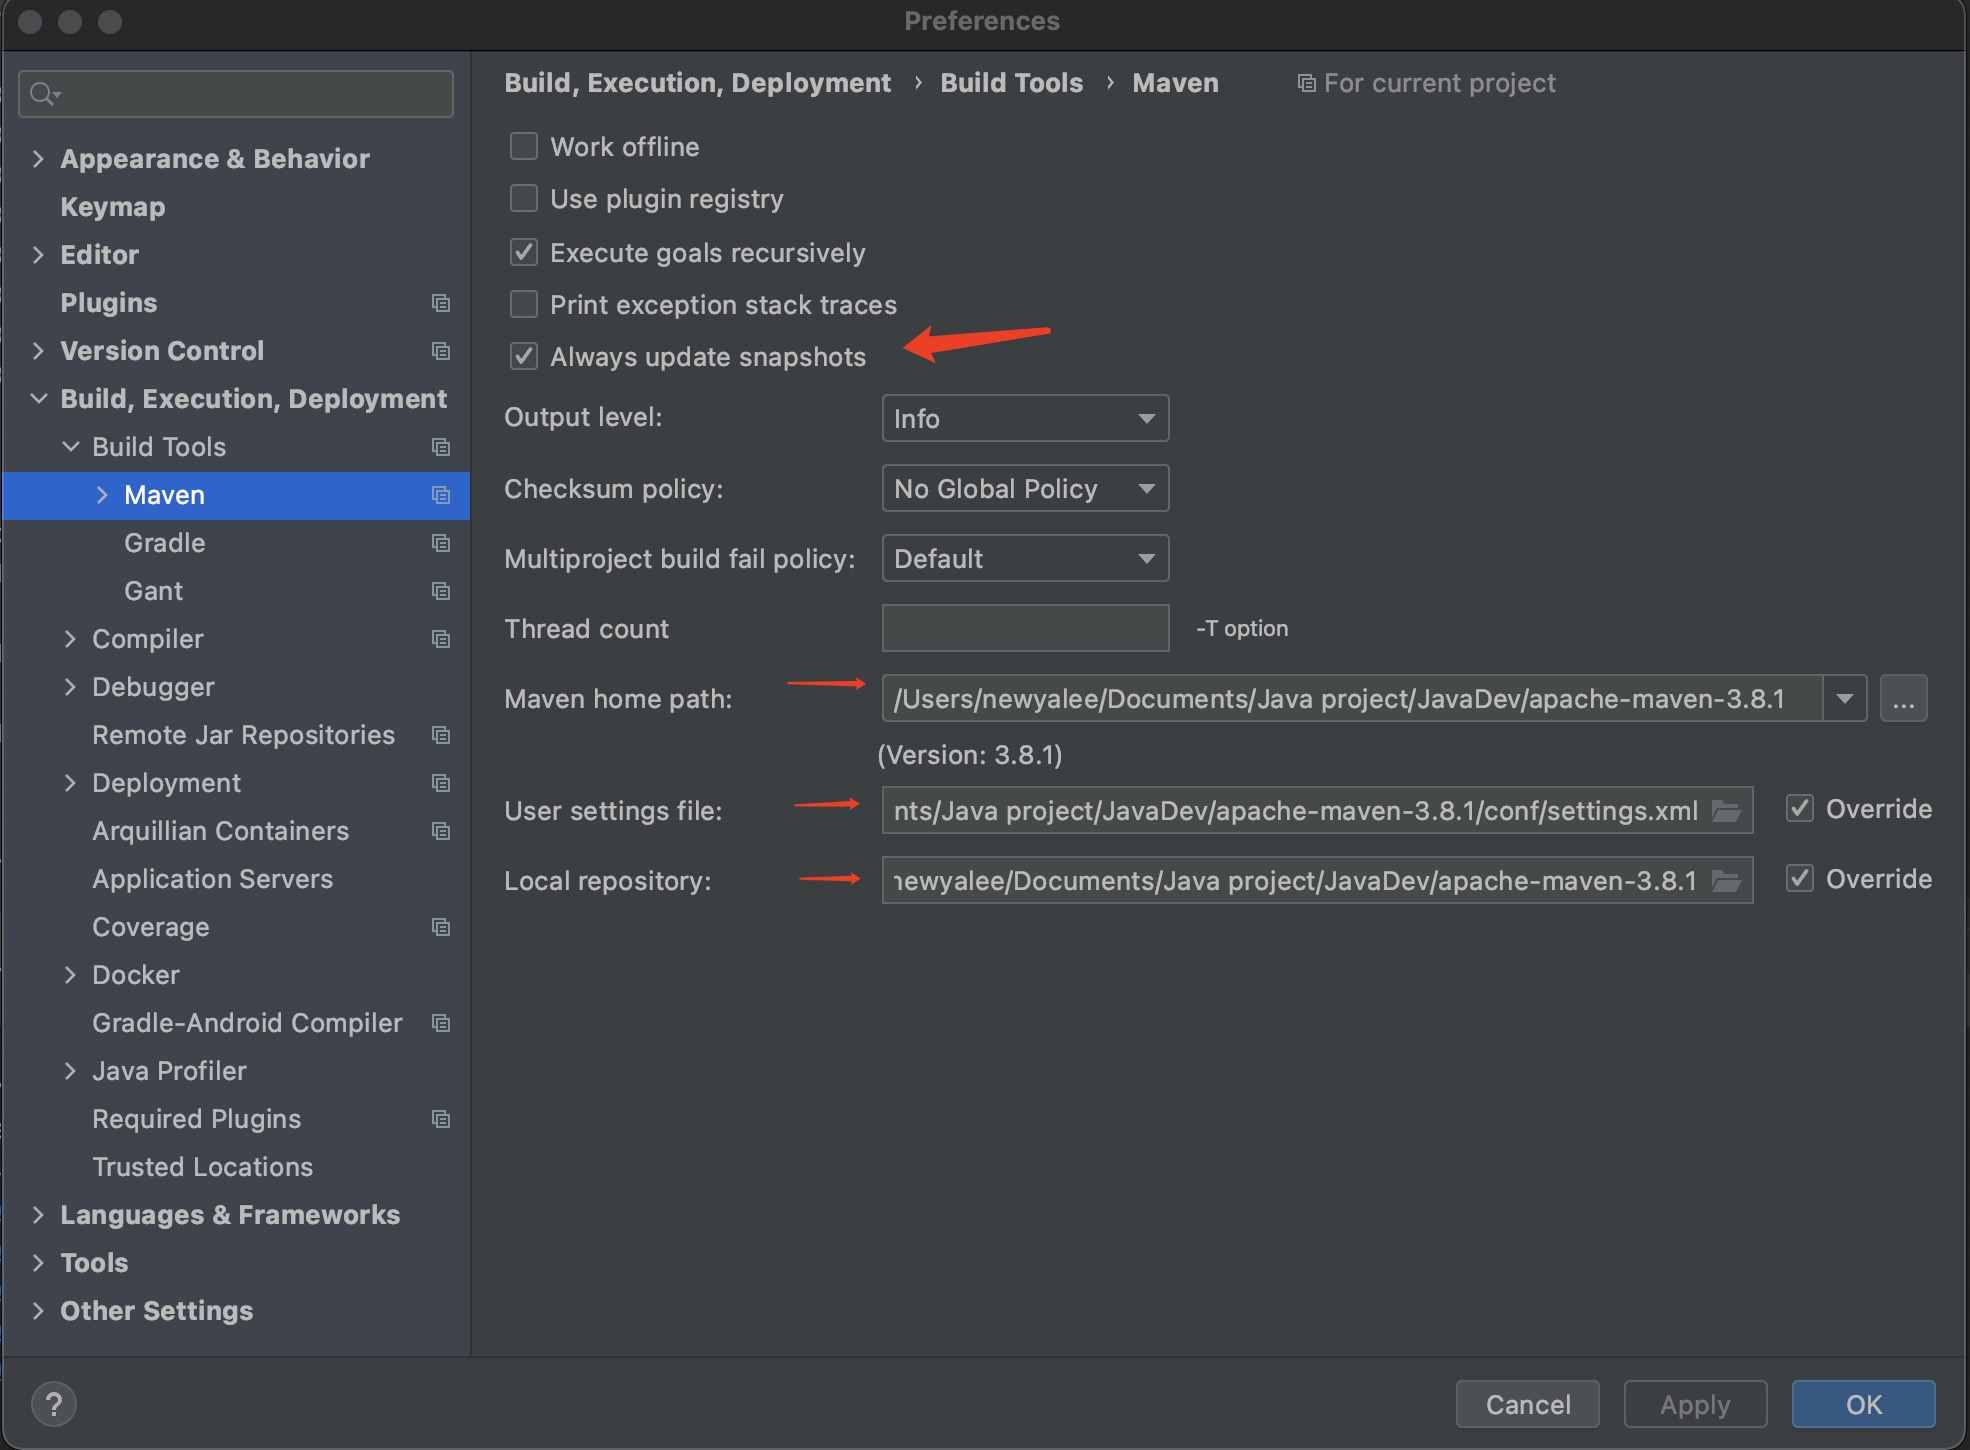The image size is (1970, 1450).
Task: Open the folder browser for User settings file
Action: [x=1728, y=810]
